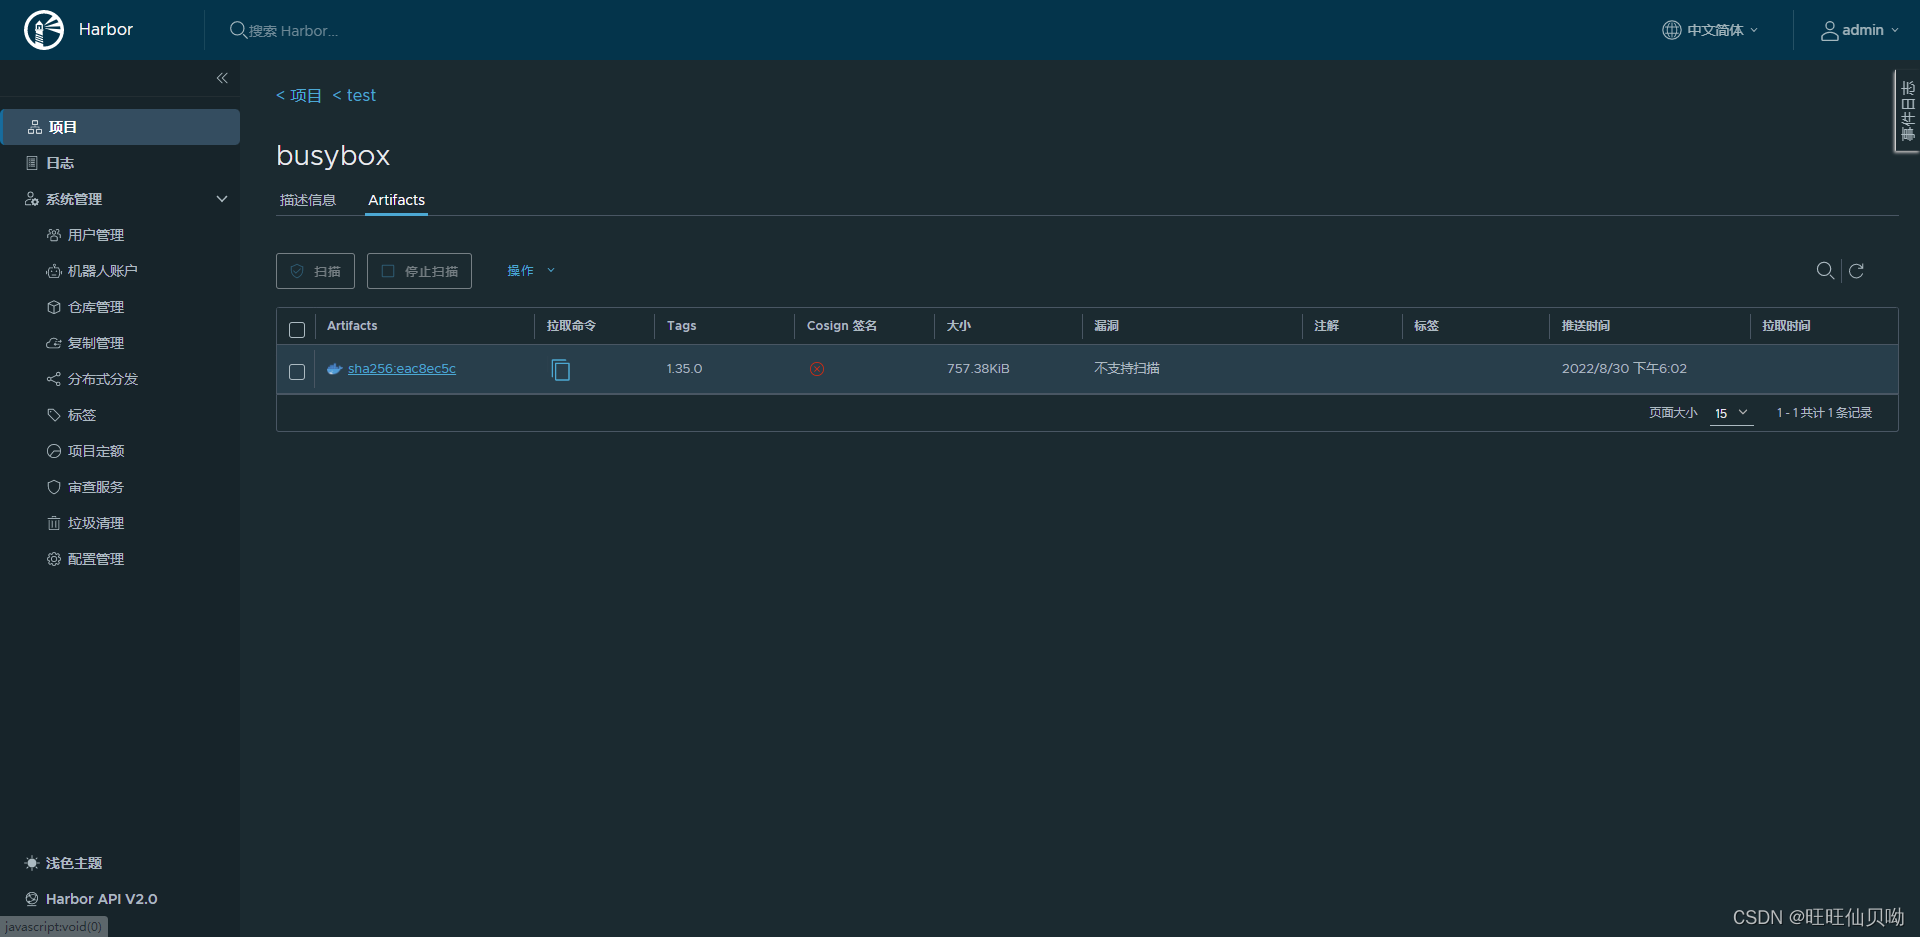1920x937 pixels.
Task: Click the admin user avatar icon
Action: (x=1829, y=30)
